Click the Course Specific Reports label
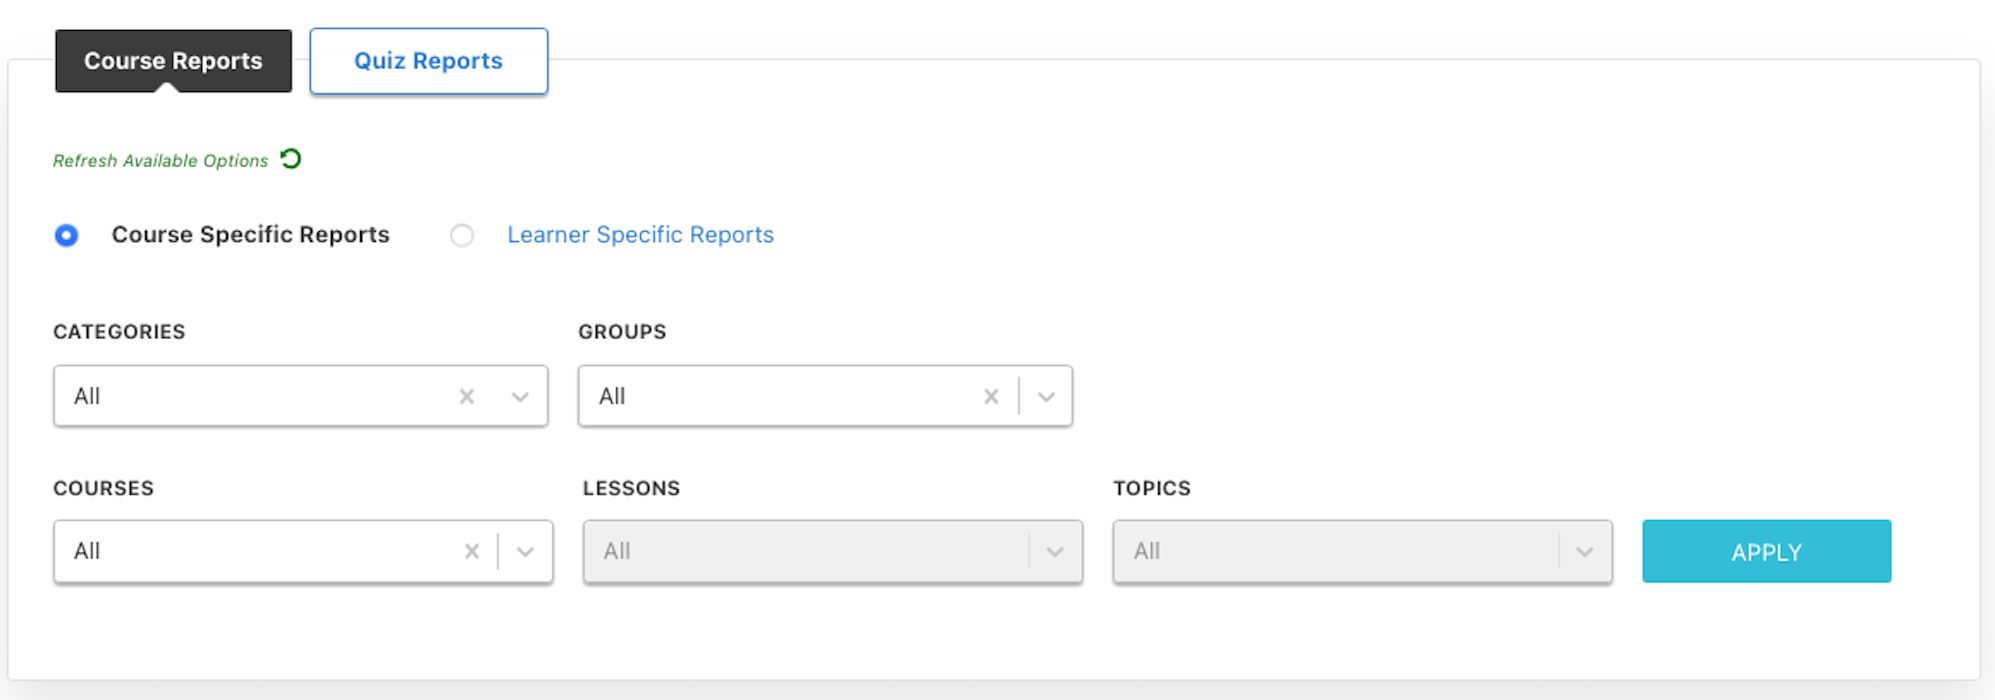 (250, 235)
